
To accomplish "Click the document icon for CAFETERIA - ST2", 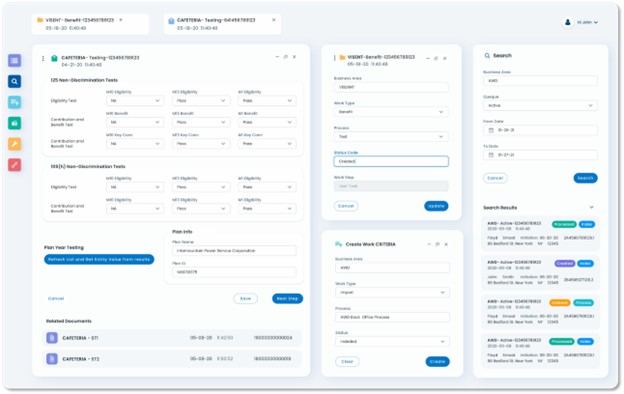I will pos(52,359).
